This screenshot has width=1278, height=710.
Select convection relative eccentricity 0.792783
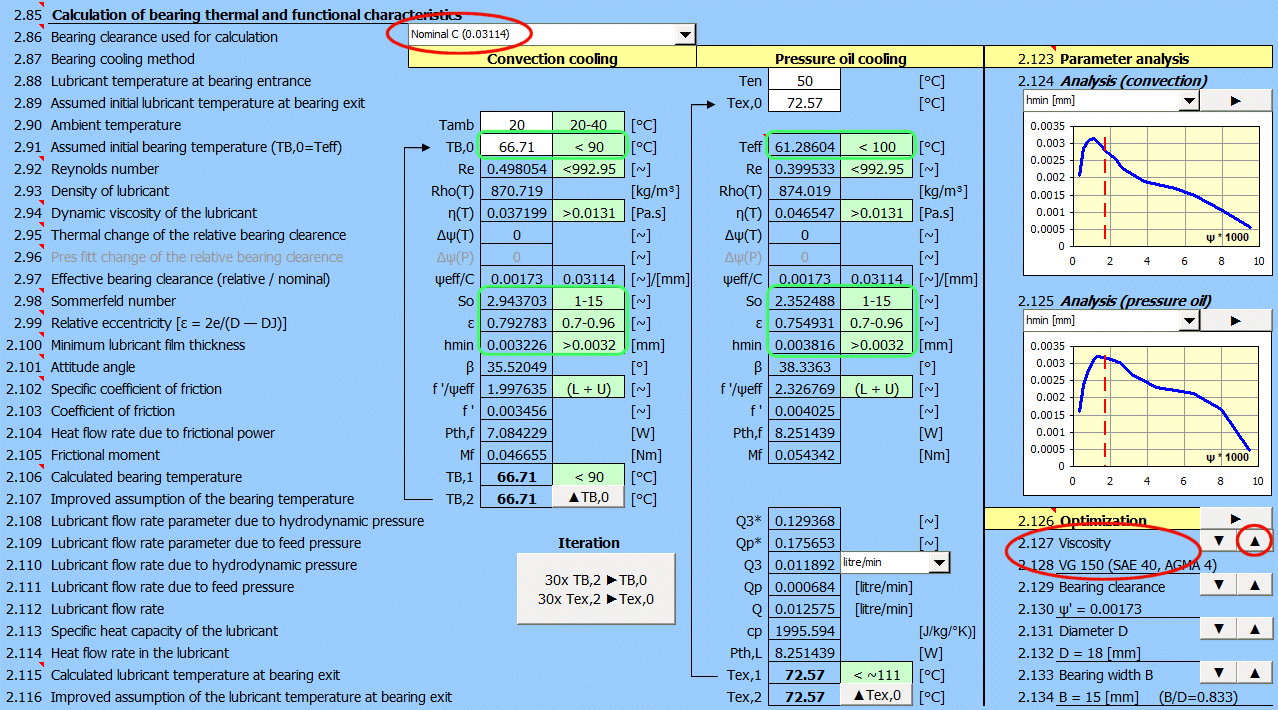(x=516, y=322)
